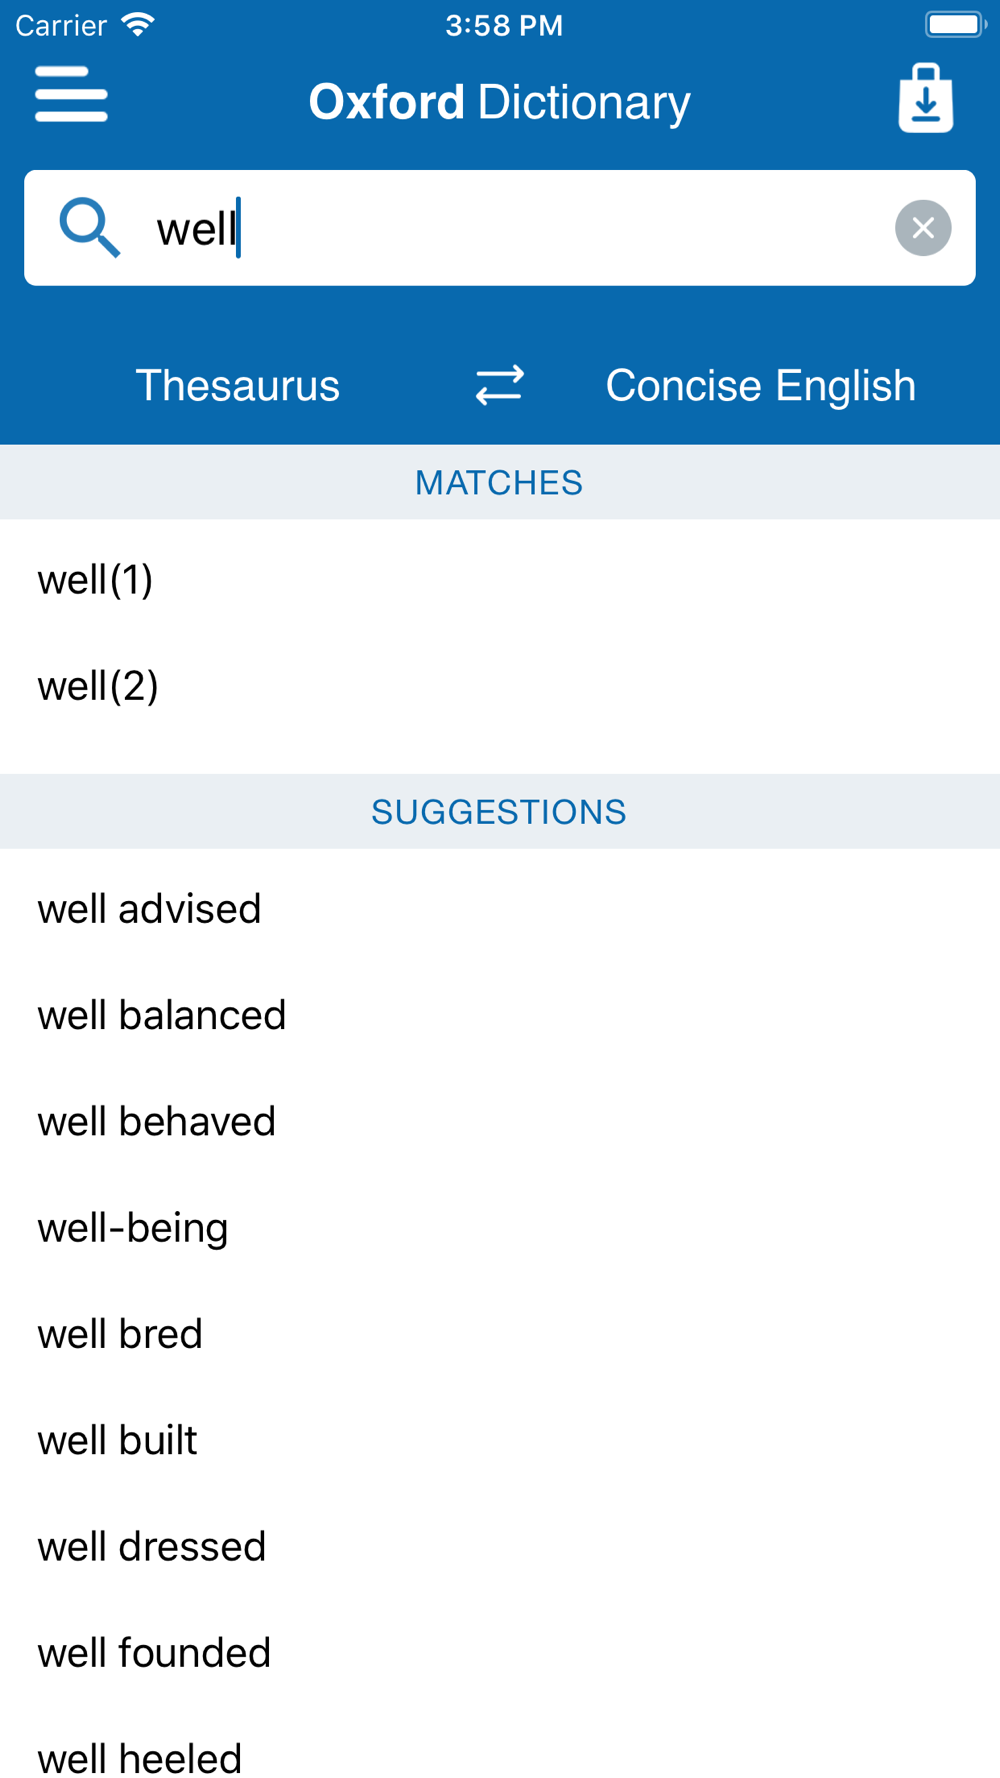Open suggestion well balanced

(x=500, y=1015)
